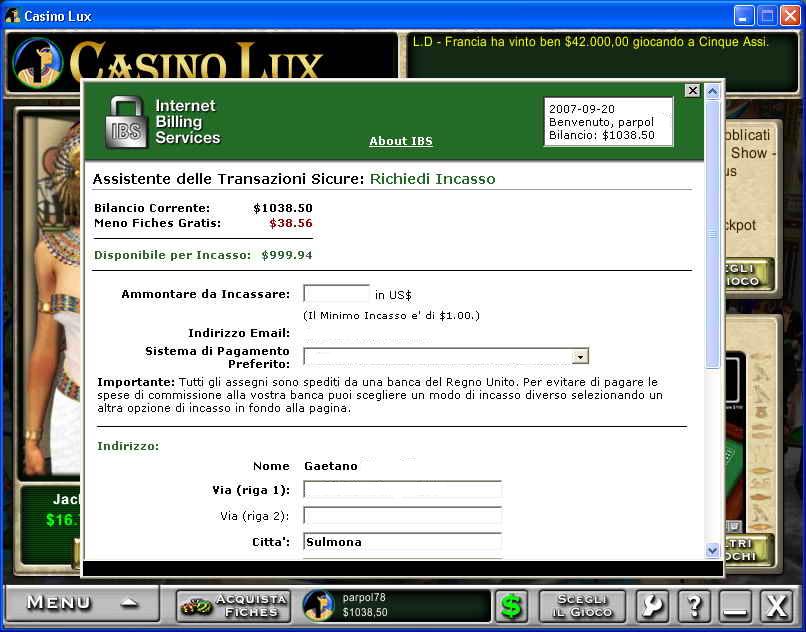Image resolution: width=806 pixels, height=632 pixels.
Task: Open help with the question mark icon
Action: tap(694, 605)
